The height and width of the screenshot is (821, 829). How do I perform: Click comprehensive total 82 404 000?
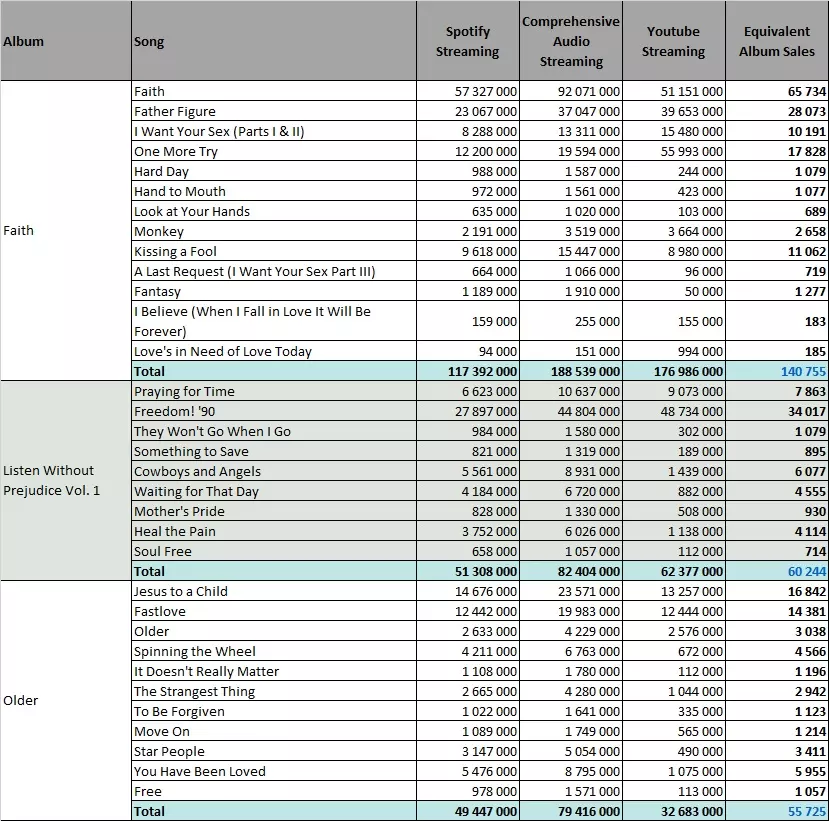571,571
